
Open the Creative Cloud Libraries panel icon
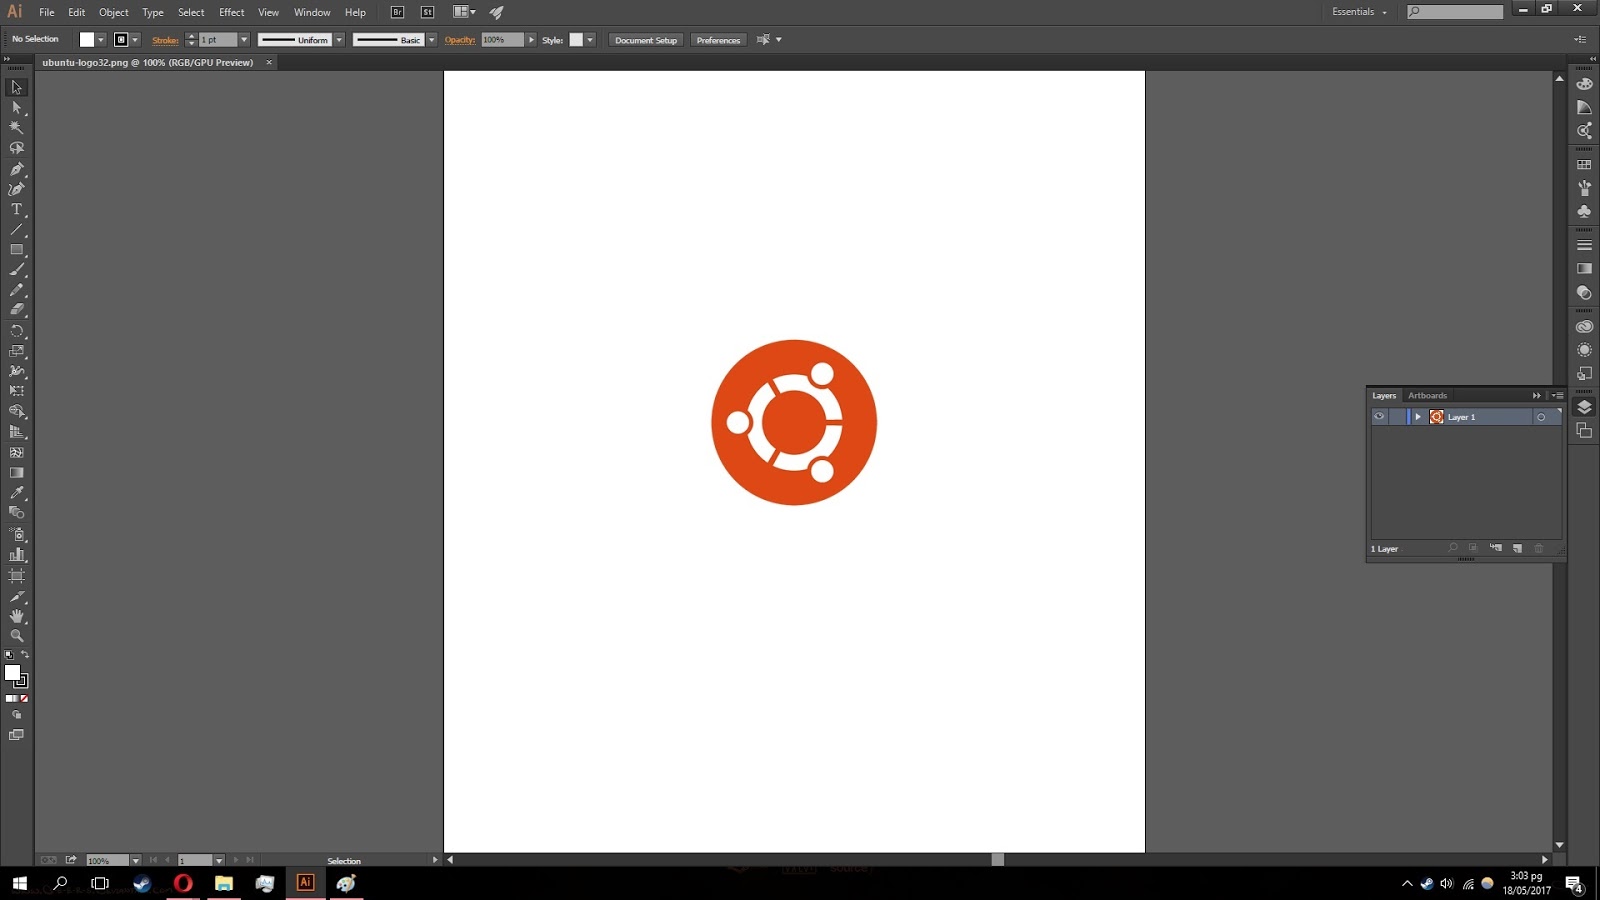pyautogui.click(x=1584, y=327)
